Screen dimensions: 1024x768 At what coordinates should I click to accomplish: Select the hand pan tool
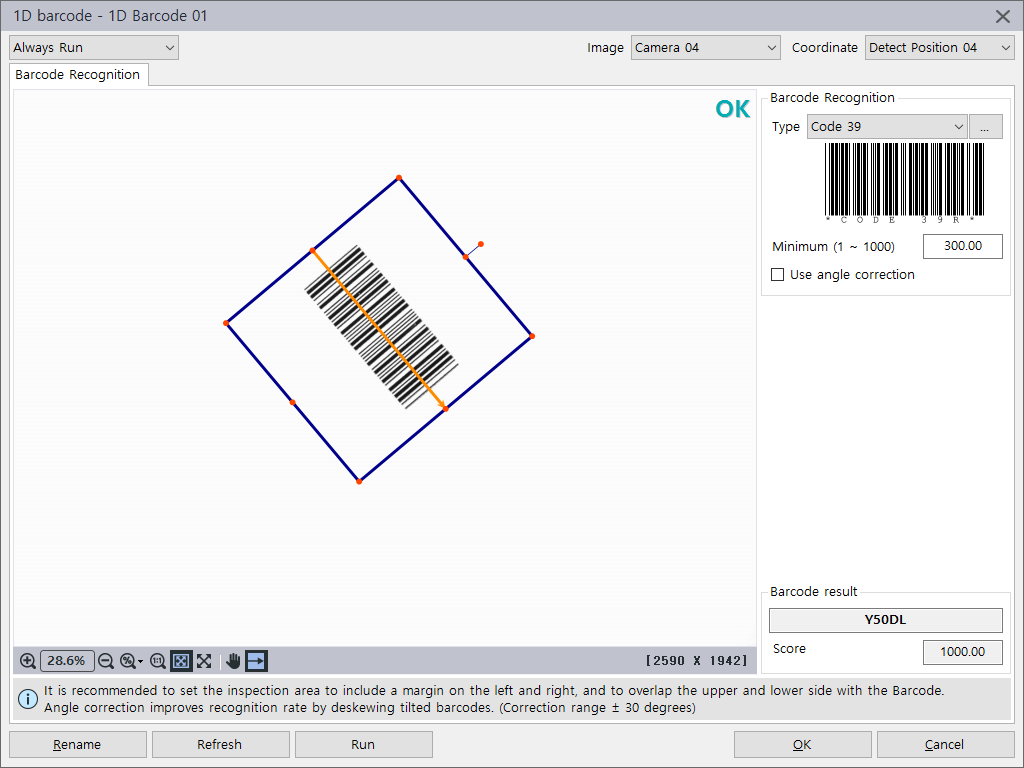233,661
